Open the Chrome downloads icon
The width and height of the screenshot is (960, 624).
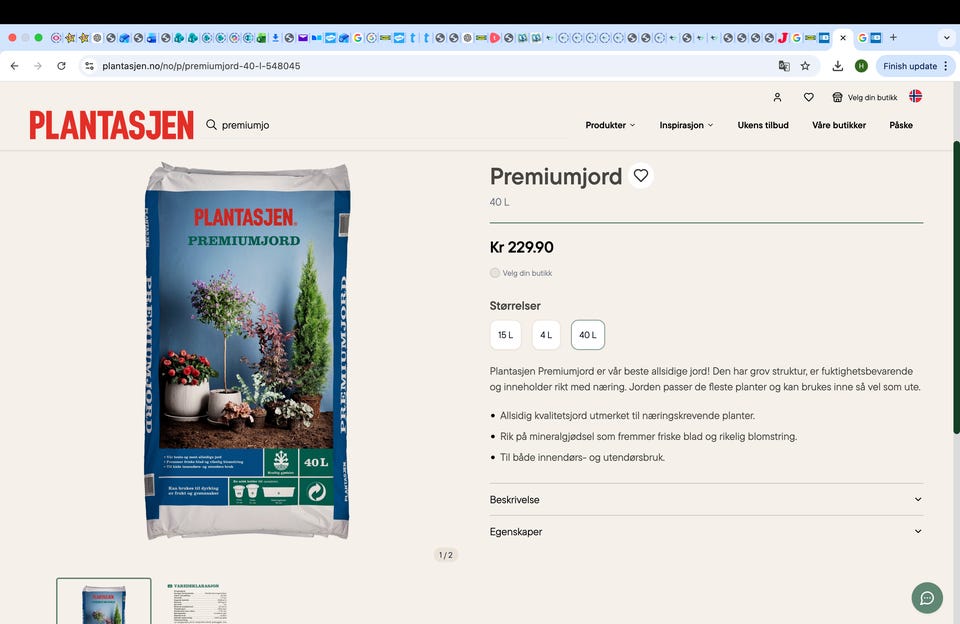point(838,66)
